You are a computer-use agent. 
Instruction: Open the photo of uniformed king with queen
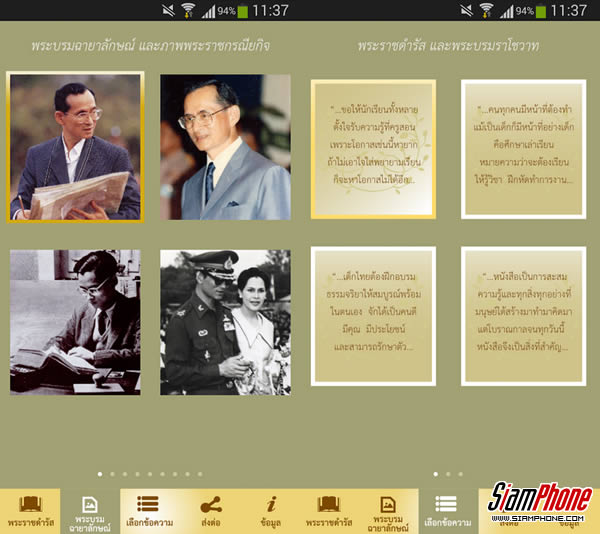[x=225, y=322]
